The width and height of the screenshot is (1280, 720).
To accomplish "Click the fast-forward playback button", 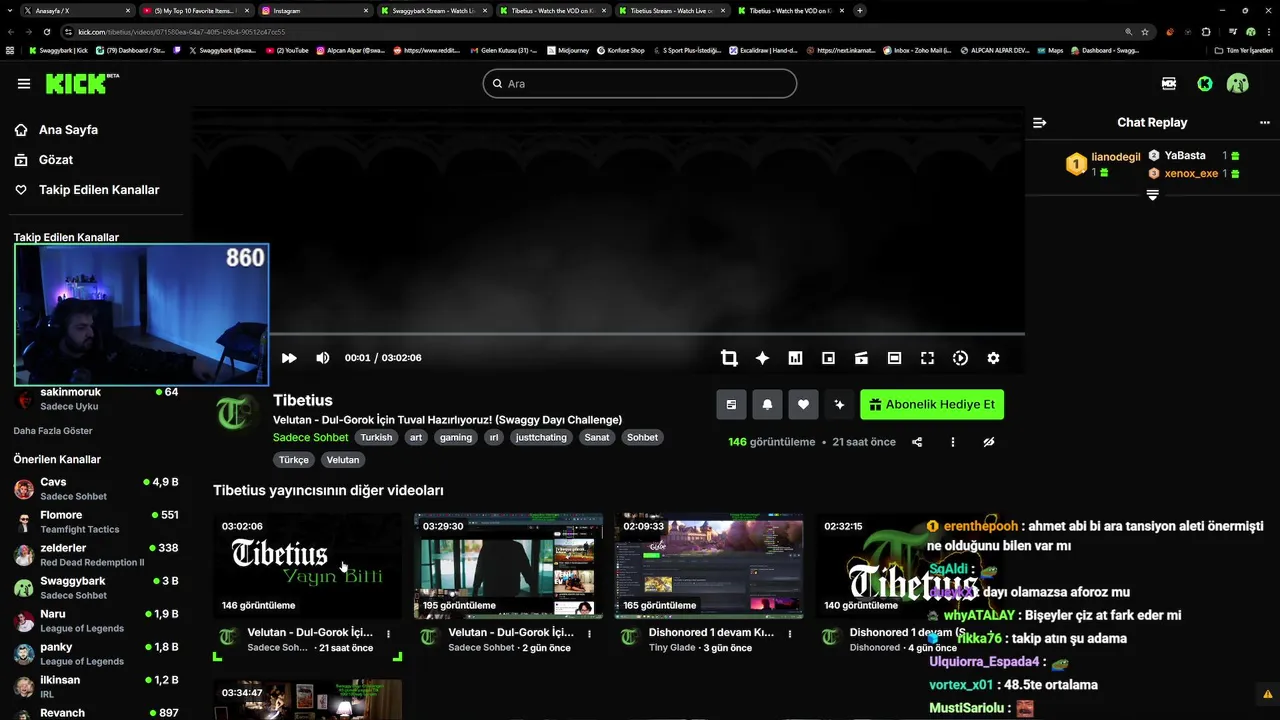I will tap(289, 358).
